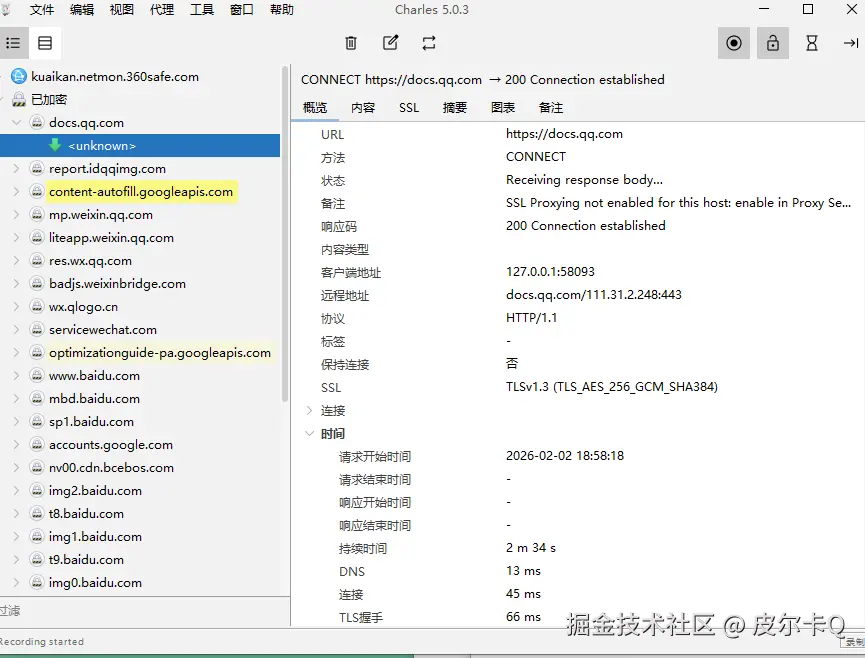This screenshot has width=865, height=658.
Task: Select badjs.weixinbridge.com host
Action: tap(117, 283)
